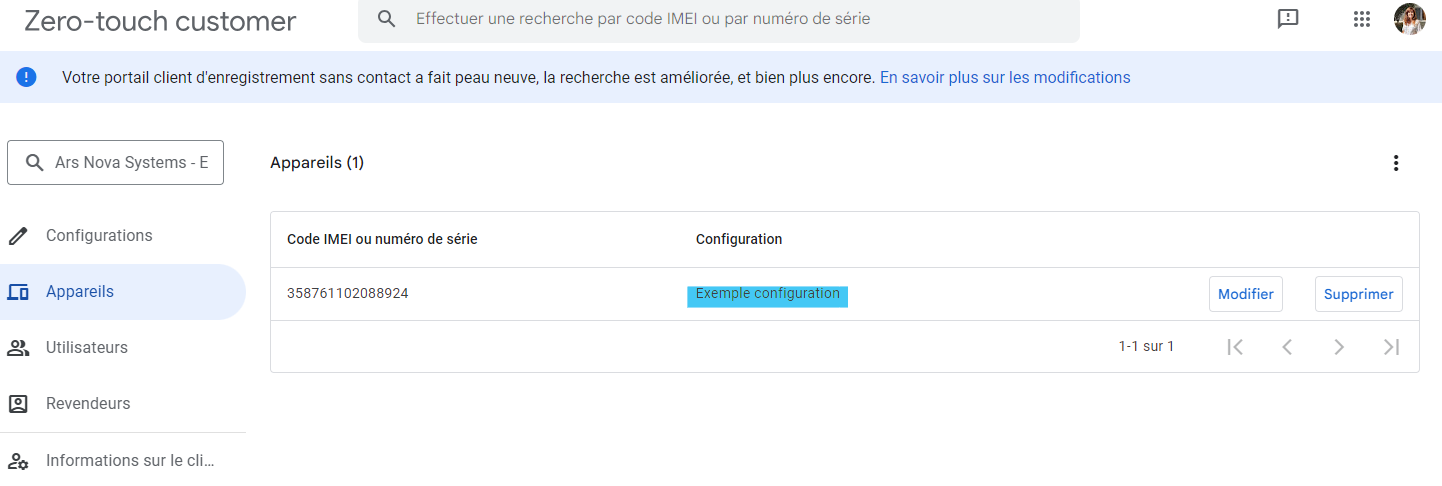Click the search magnifier icon in top bar

coord(386,19)
